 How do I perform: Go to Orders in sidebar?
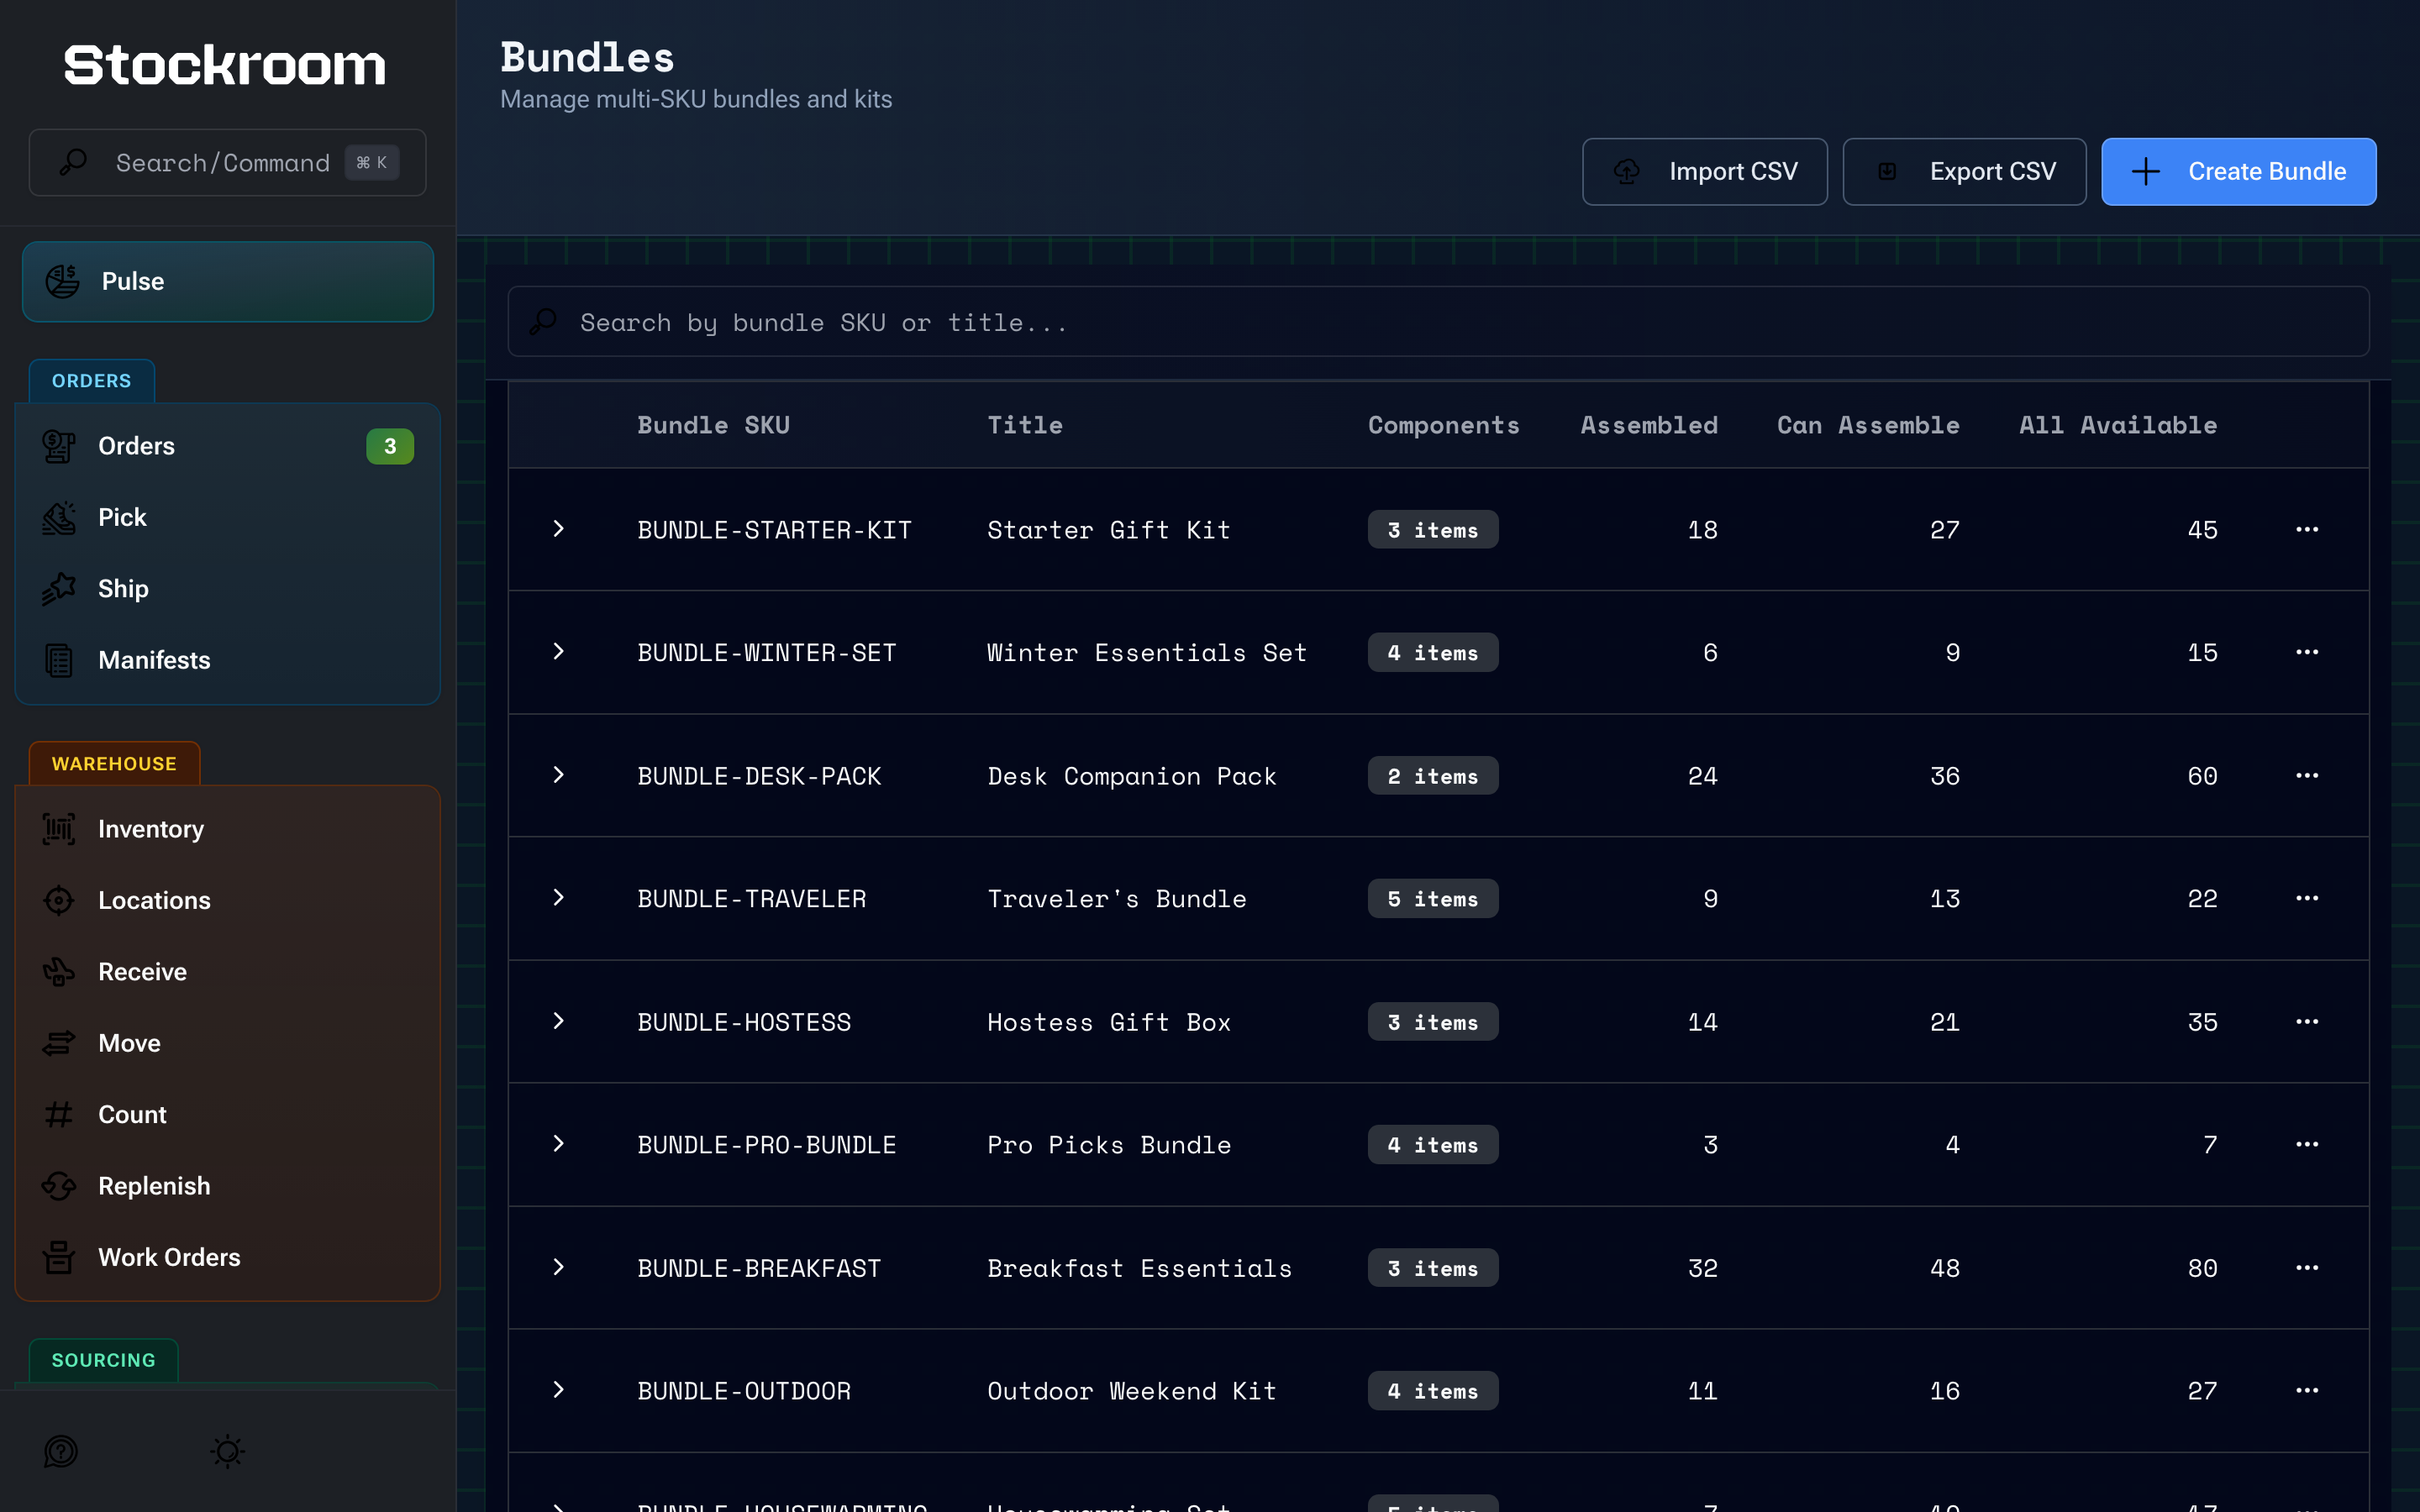pos(228,446)
